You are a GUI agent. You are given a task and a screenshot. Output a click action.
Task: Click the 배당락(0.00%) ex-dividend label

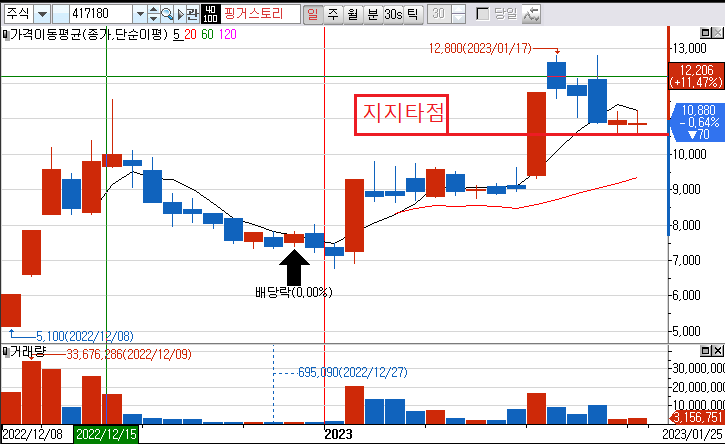point(294,292)
